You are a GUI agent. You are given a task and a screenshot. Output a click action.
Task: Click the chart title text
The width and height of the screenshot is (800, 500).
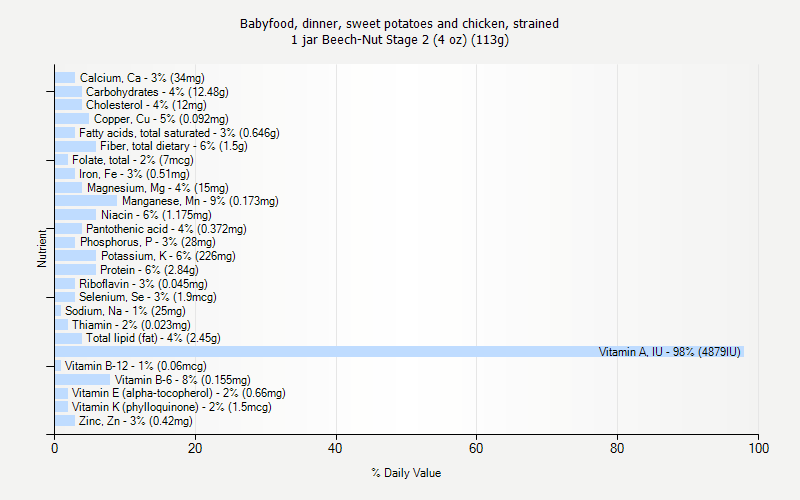coord(399,32)
